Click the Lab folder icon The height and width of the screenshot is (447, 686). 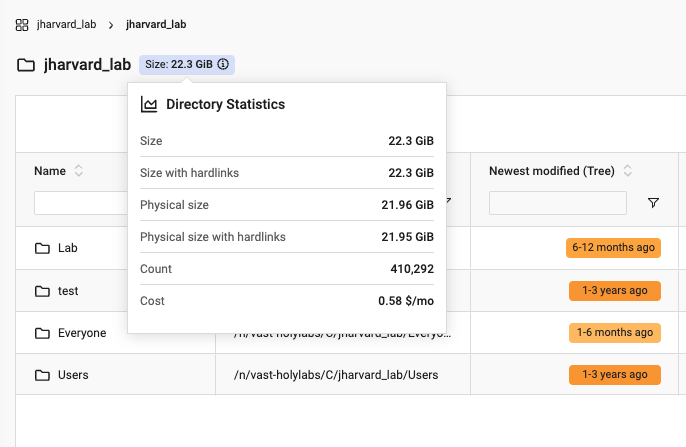(x=42, y=248)
